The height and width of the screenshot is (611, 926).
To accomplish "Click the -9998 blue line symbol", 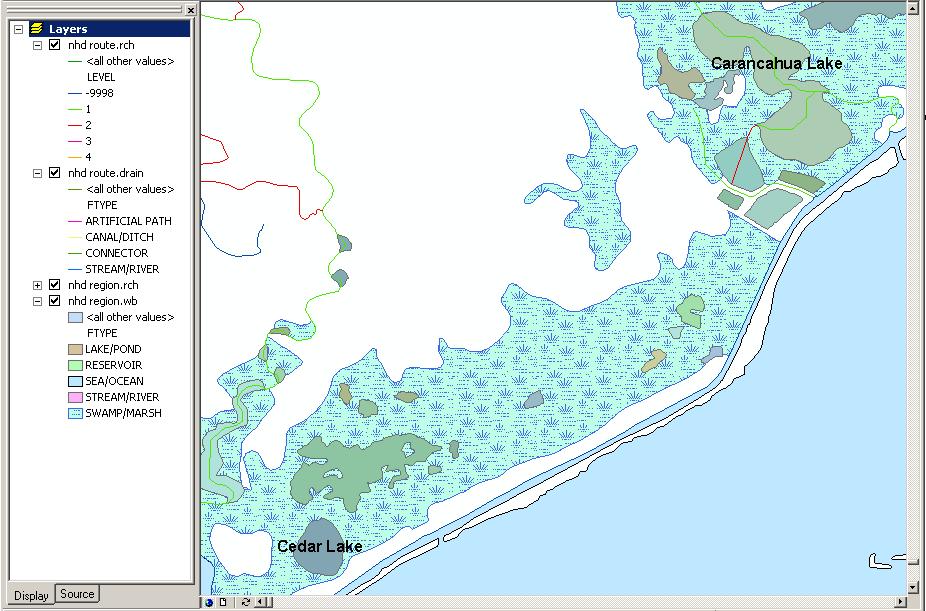I will click(75, 93).
